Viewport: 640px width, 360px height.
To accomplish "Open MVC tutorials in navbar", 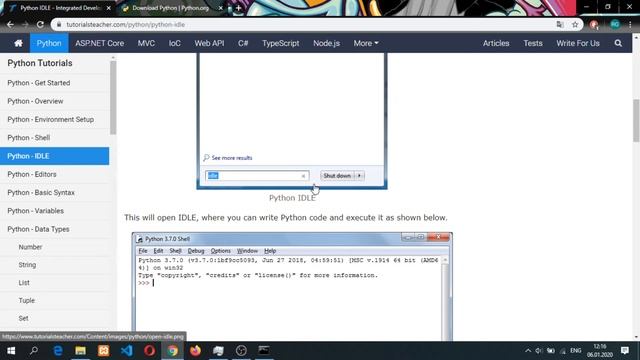I will click(146, 43).
